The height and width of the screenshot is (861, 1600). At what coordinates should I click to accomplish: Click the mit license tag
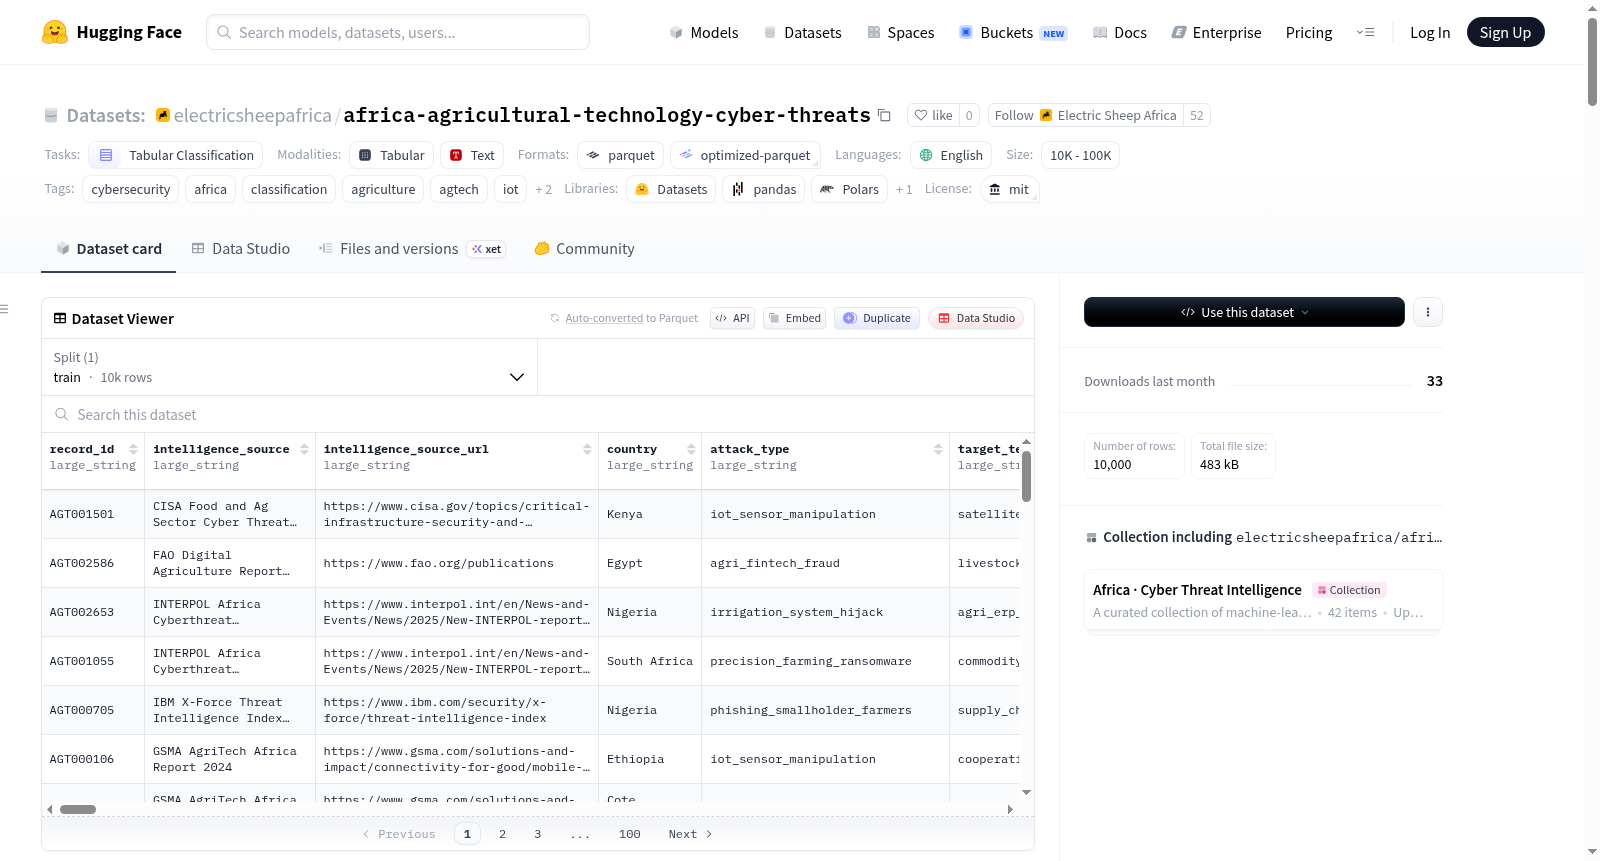(1009, 189)
